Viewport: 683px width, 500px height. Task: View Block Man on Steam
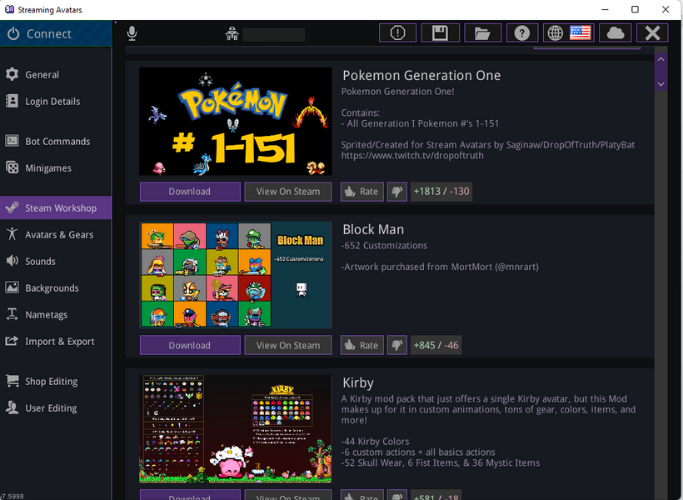(x=288, y=345)
